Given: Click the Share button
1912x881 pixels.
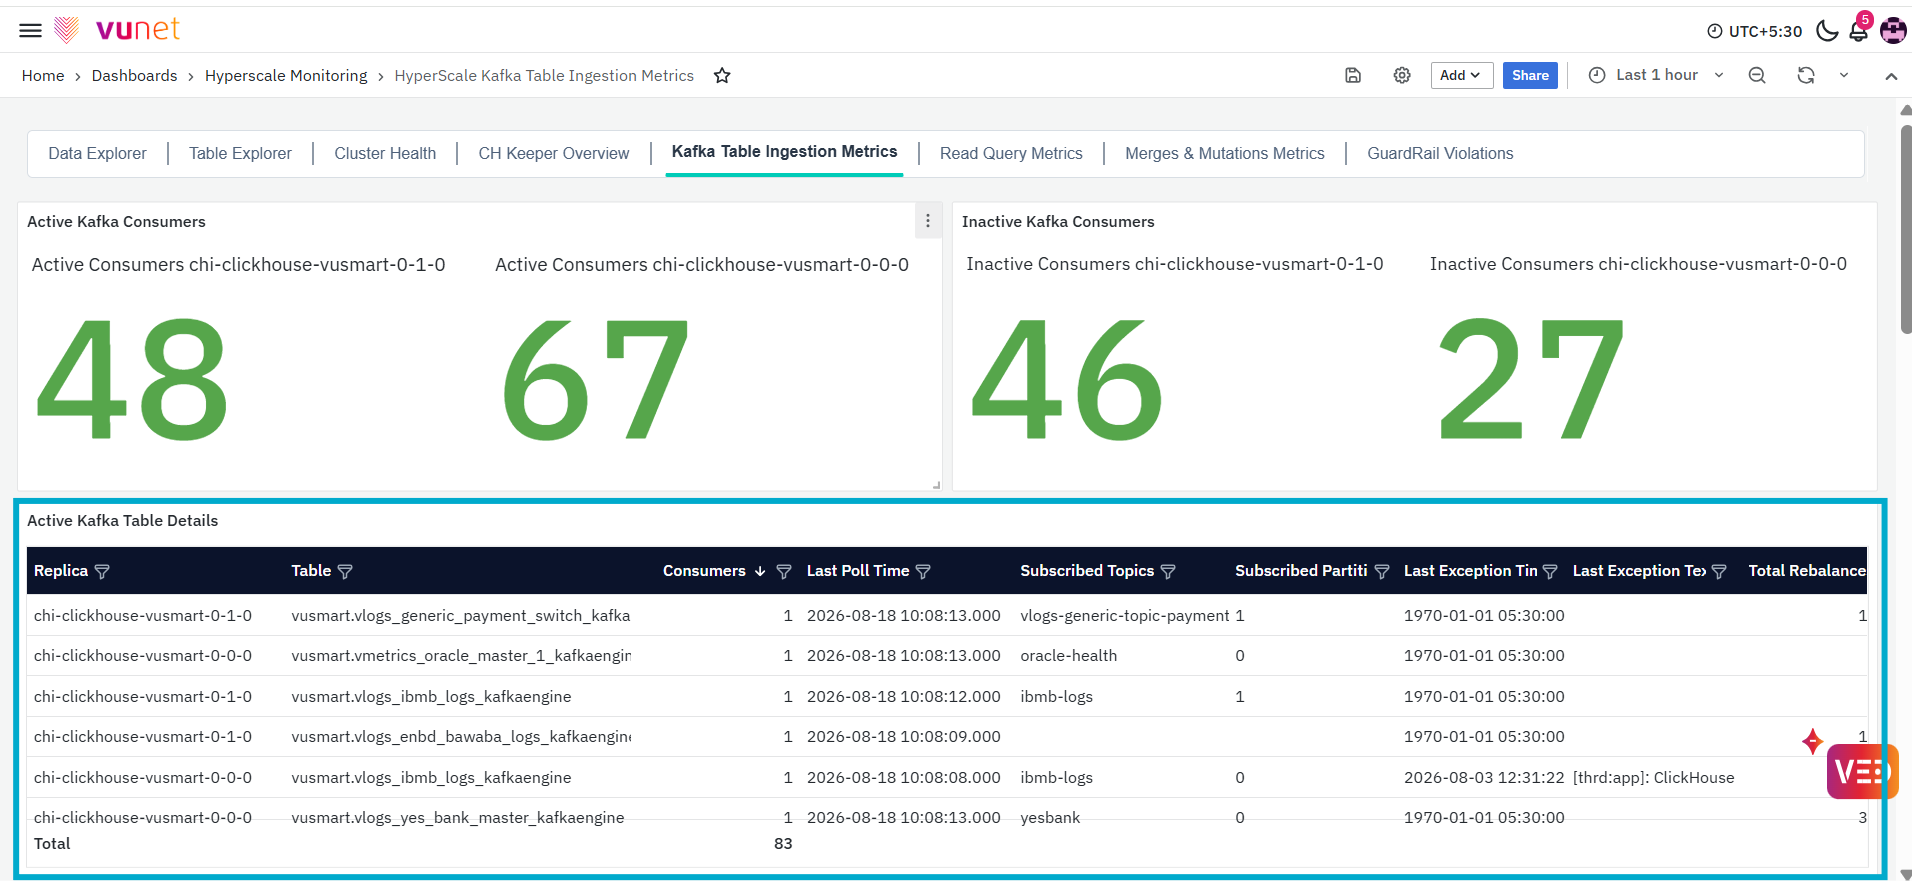Looking at the screenshot, I should [x=1530, y=75].
